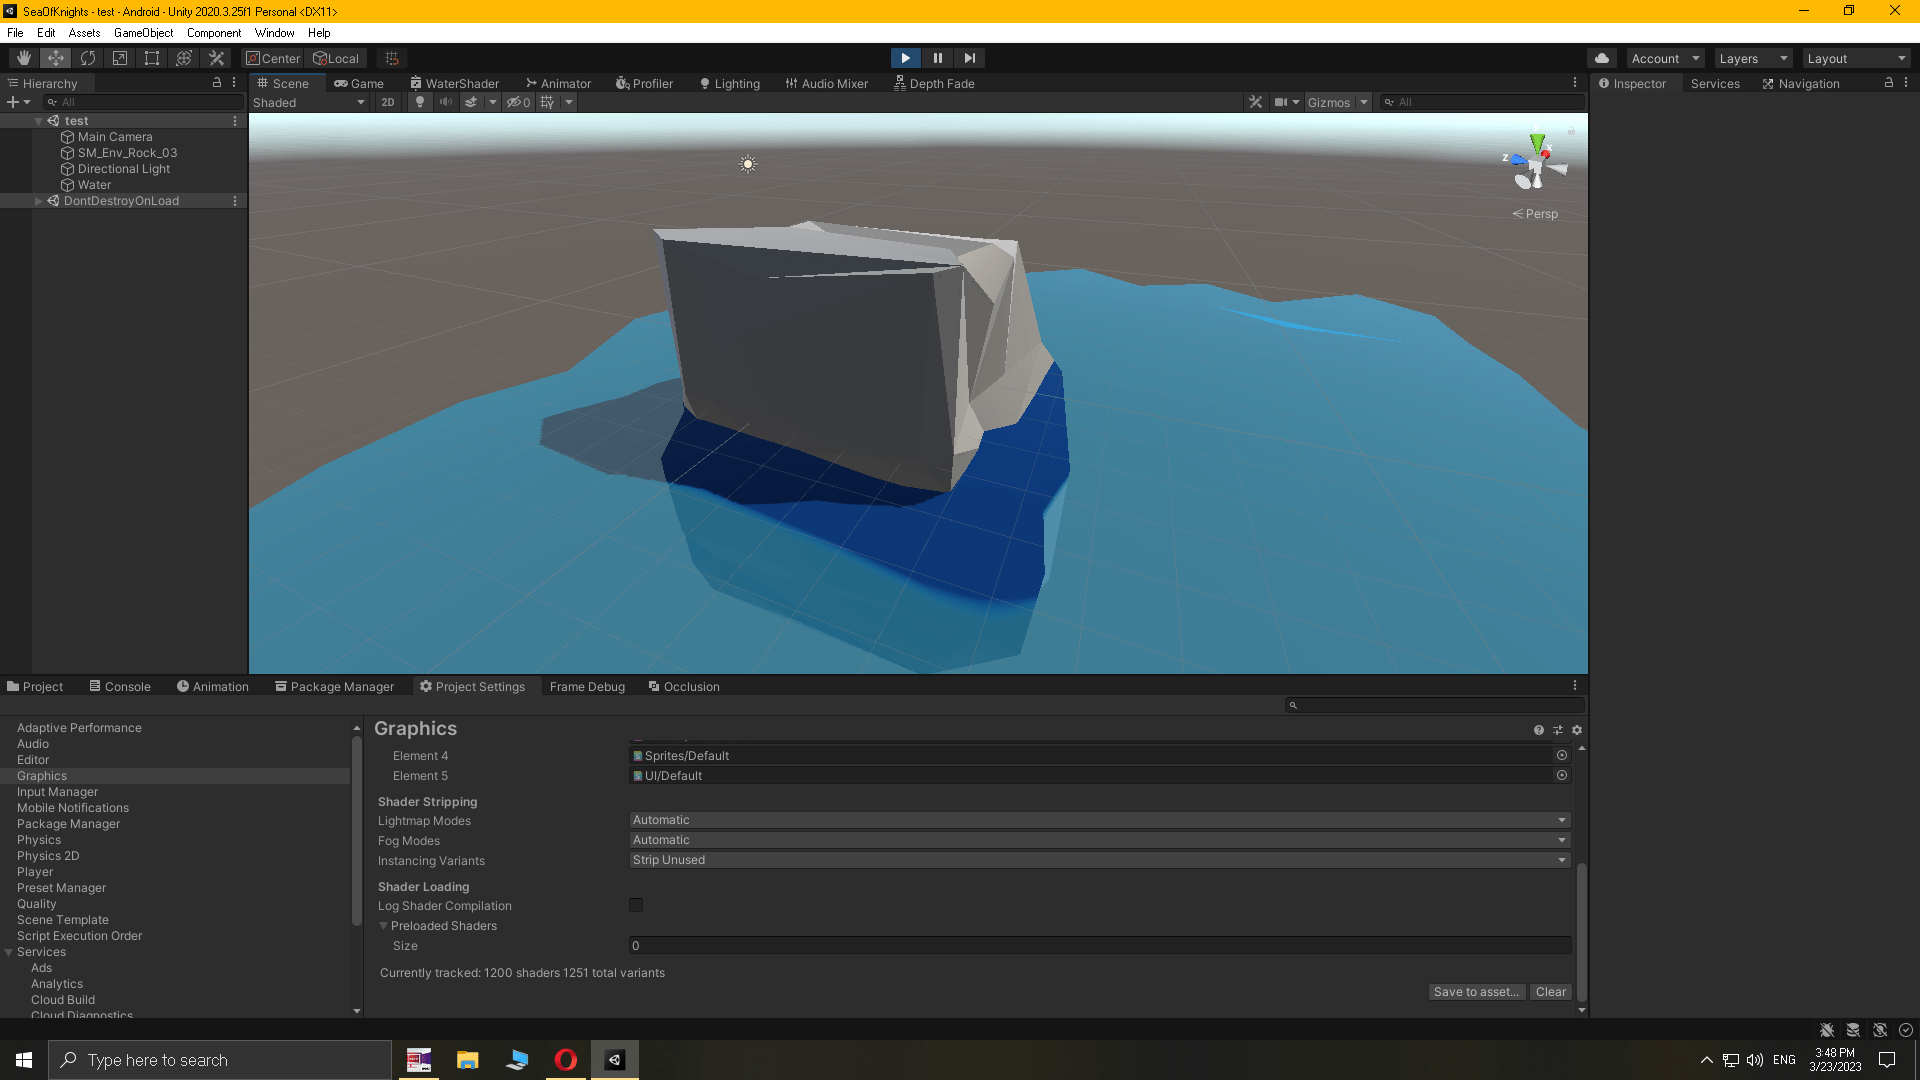The width and height of the screenshot is (1920, 1080).
Task: Select the Rect Transform tool
Action: 151,58
